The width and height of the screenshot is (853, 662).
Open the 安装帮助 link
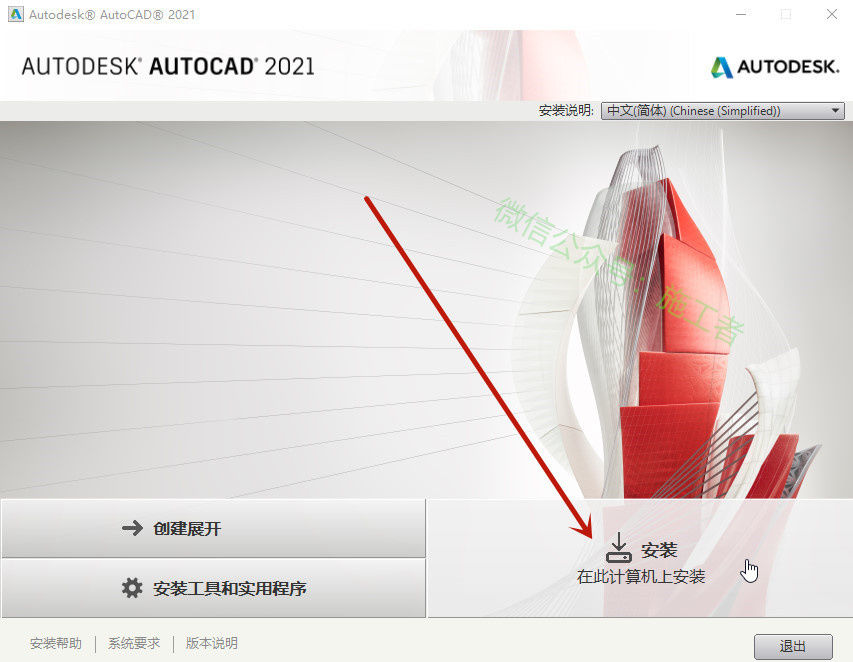coord(55,644)
